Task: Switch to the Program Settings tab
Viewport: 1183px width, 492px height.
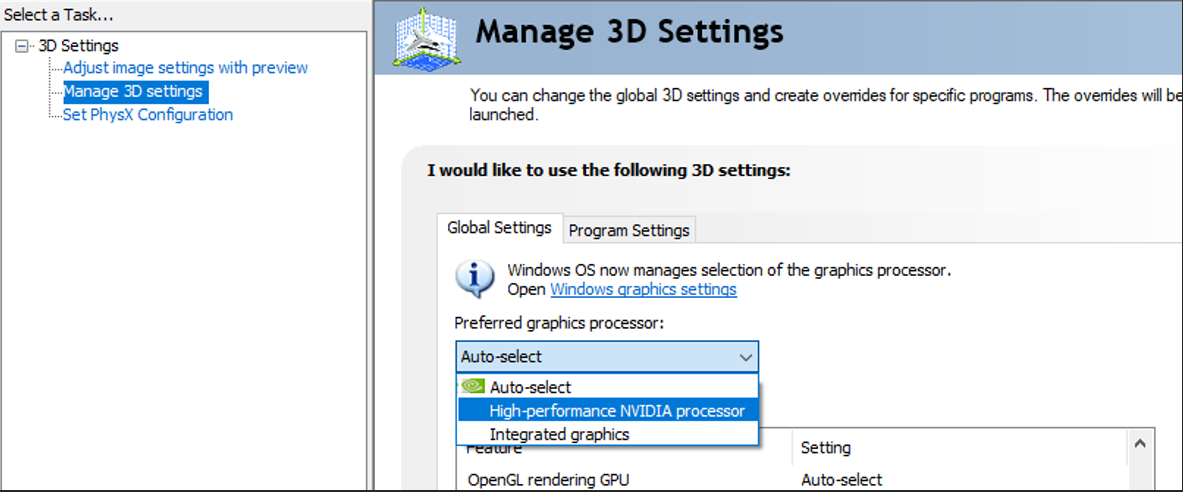Action: (x=629, y=230)
